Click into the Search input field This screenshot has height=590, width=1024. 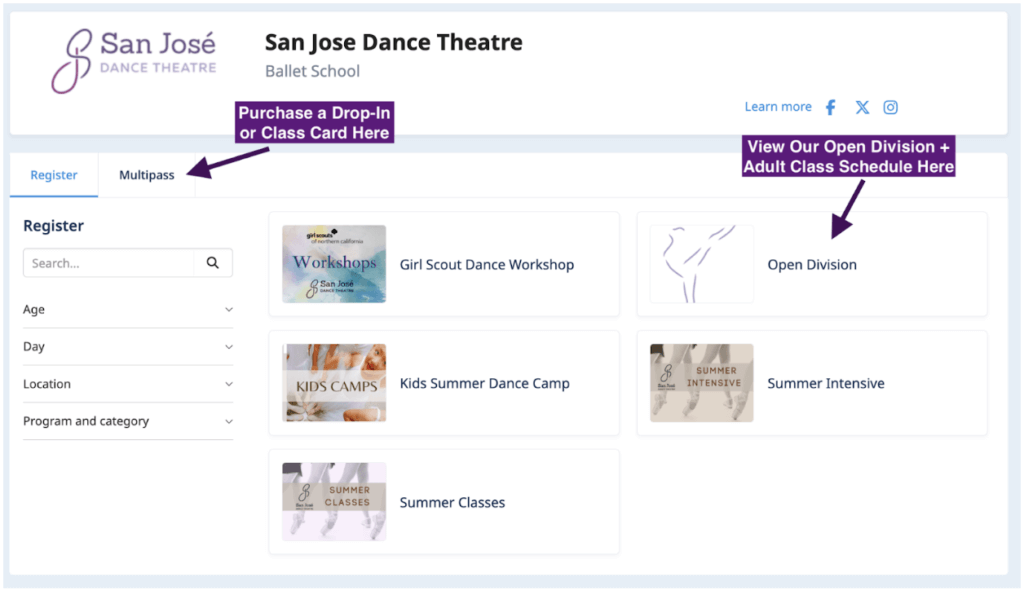108,263
